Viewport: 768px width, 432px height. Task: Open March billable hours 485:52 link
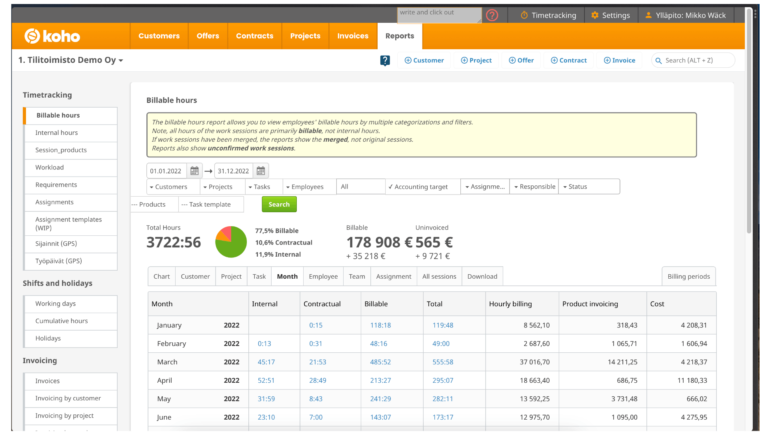pos(380,361)
